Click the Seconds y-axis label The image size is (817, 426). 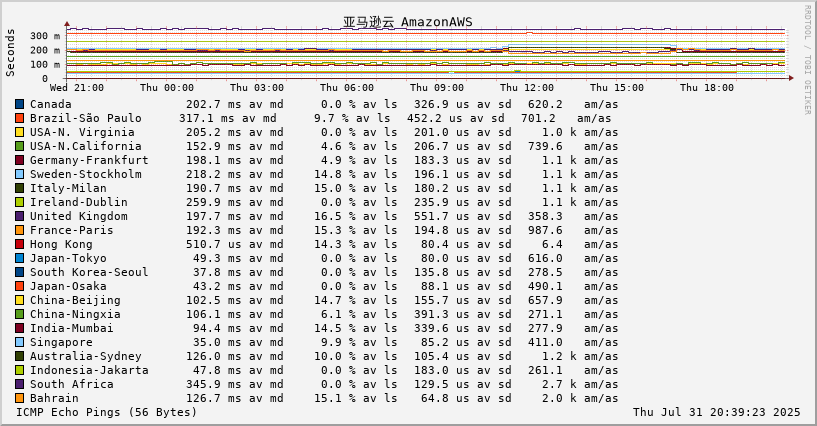click(x=10, y=53)
